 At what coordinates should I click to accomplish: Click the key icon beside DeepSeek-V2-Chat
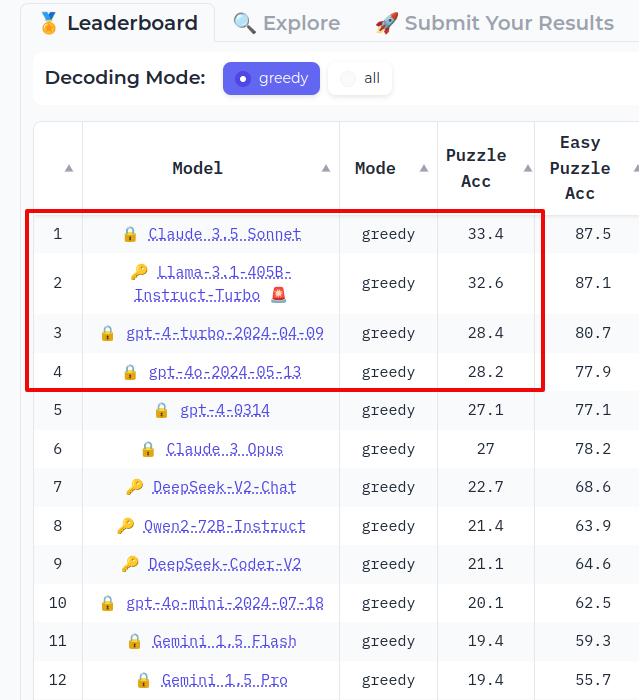(x=134, y=487)
